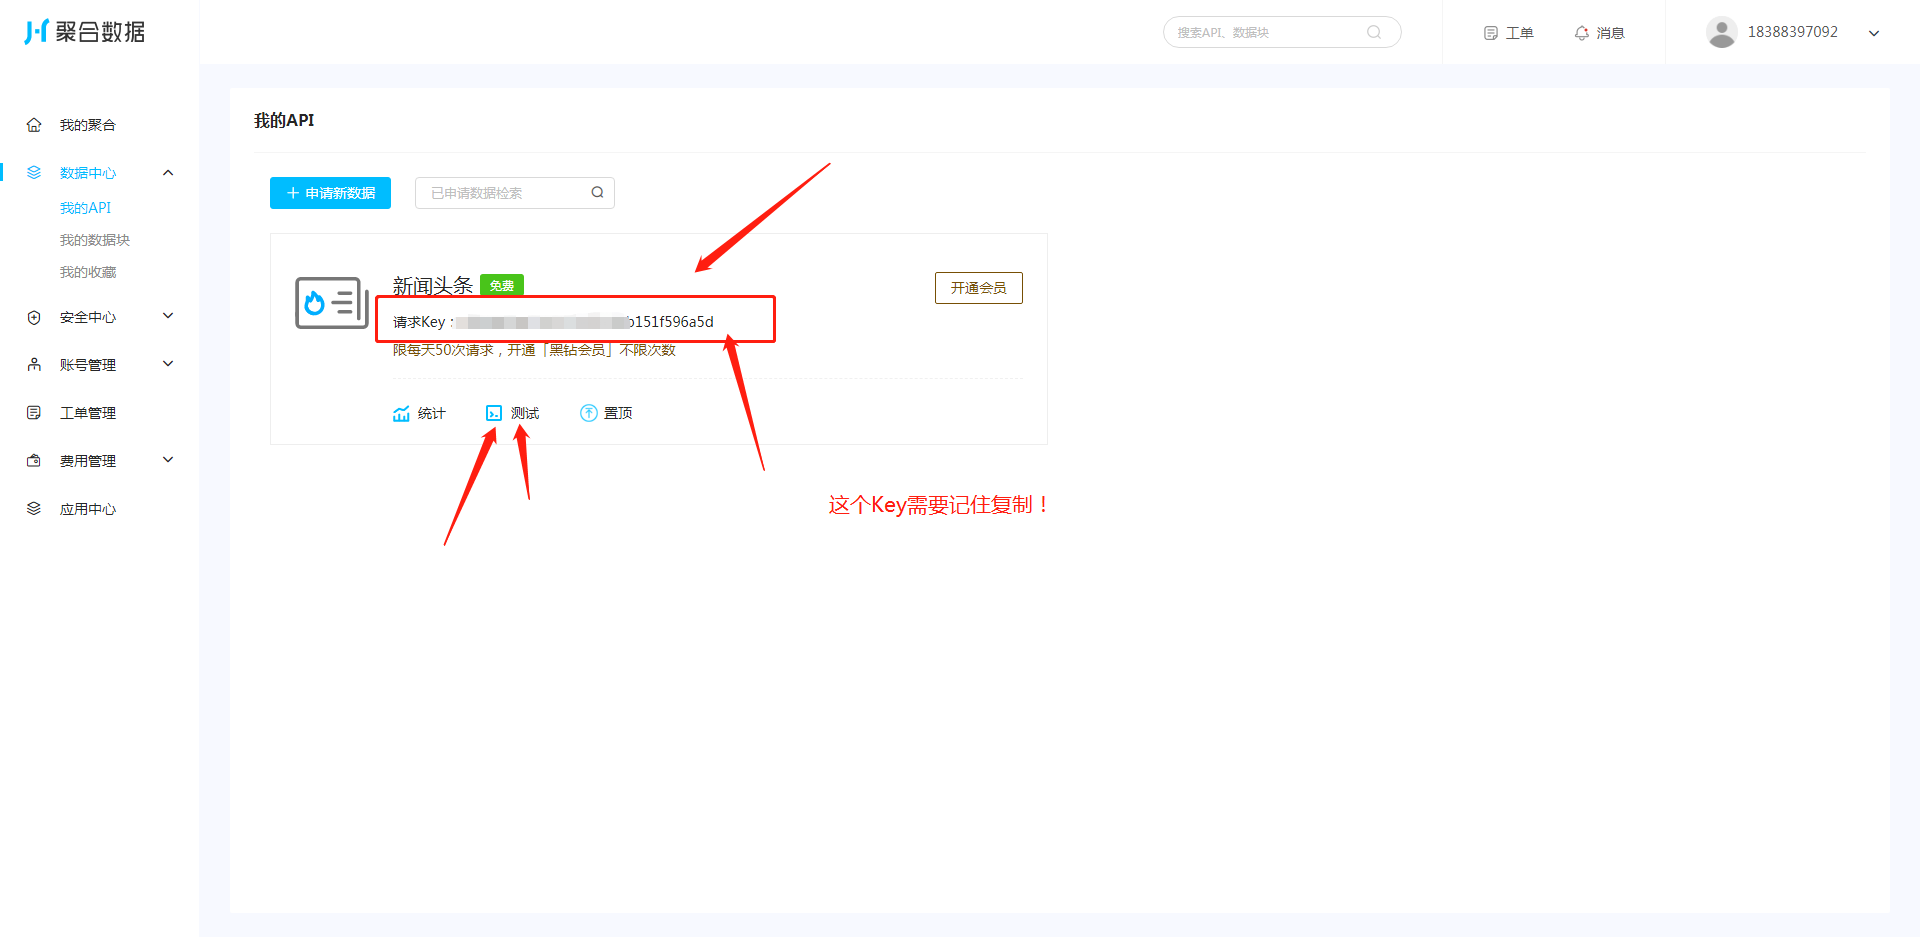Click 工单 label in header

click(x=1520, y=33)
